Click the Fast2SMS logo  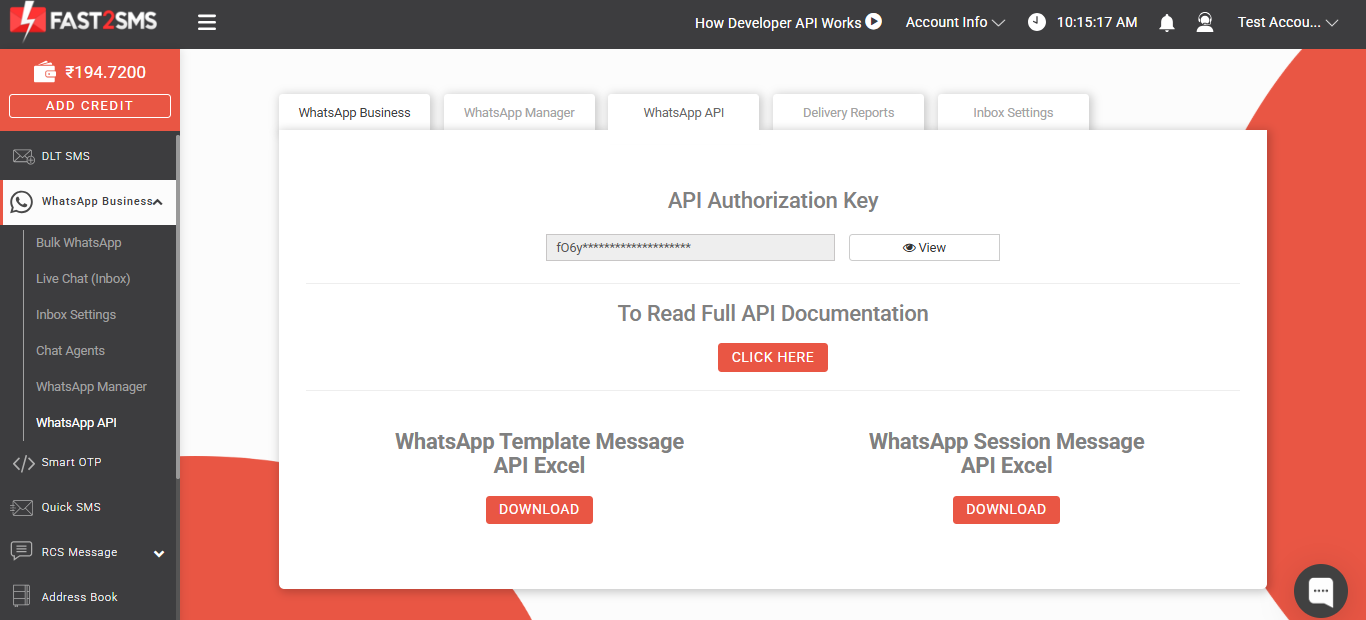point(83,22)
